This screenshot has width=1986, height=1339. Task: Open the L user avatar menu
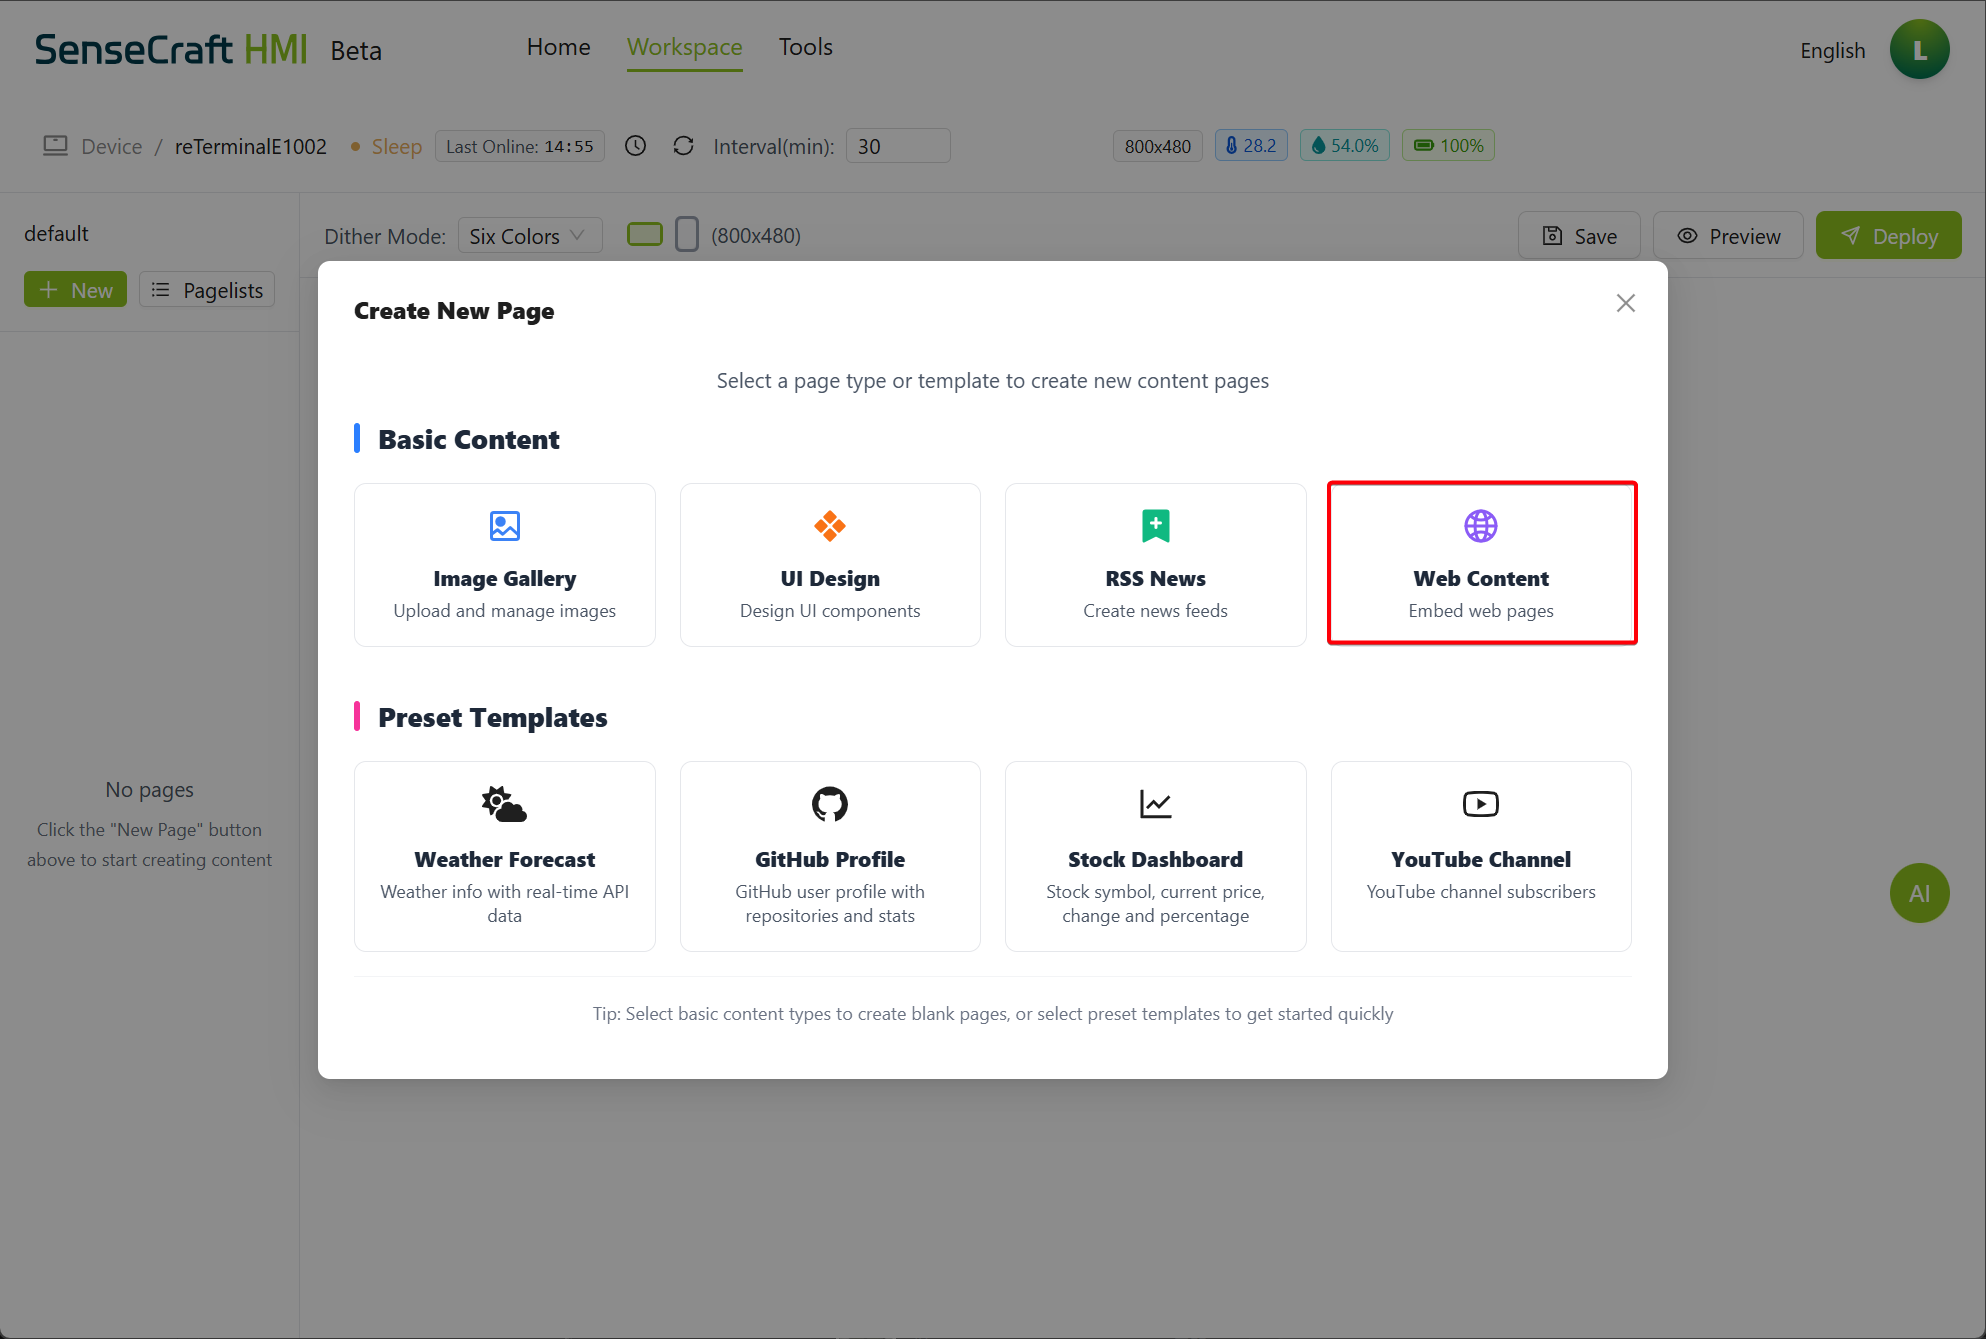pos(1918,50)
